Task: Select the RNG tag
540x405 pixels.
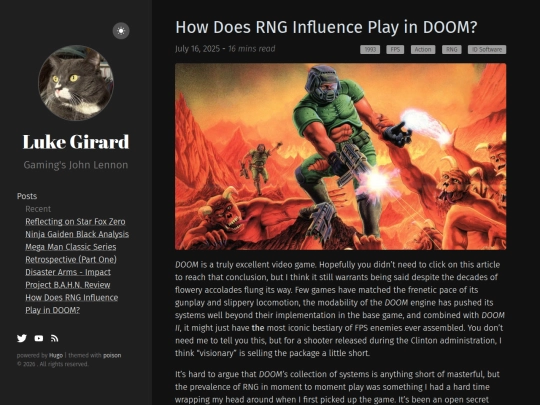Action: point(451,50)
